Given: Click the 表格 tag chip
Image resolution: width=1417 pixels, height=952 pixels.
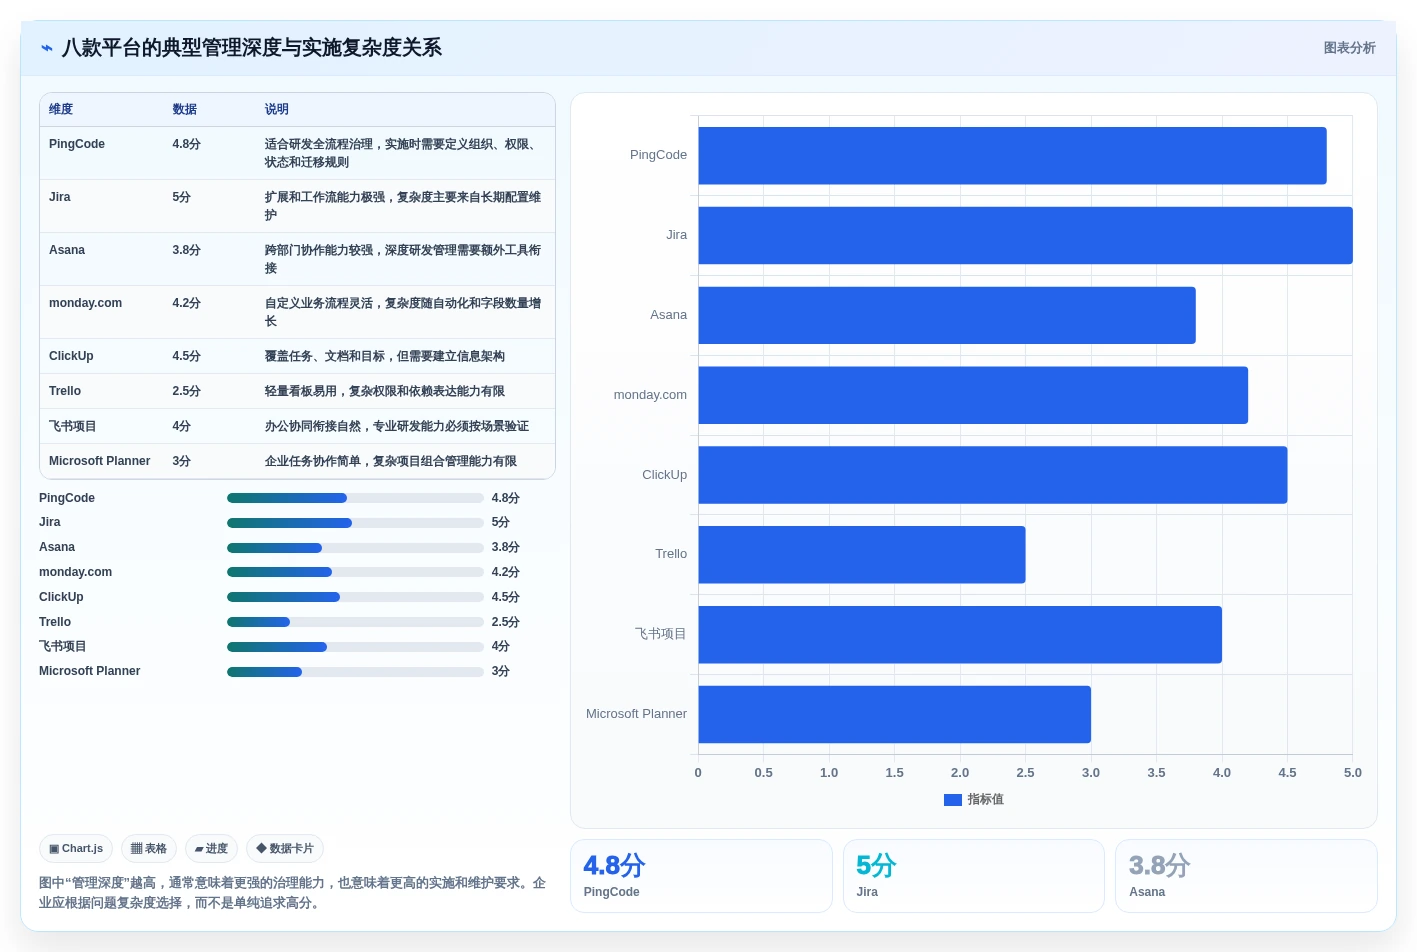Looking at the screenshot, I should 149,849.
